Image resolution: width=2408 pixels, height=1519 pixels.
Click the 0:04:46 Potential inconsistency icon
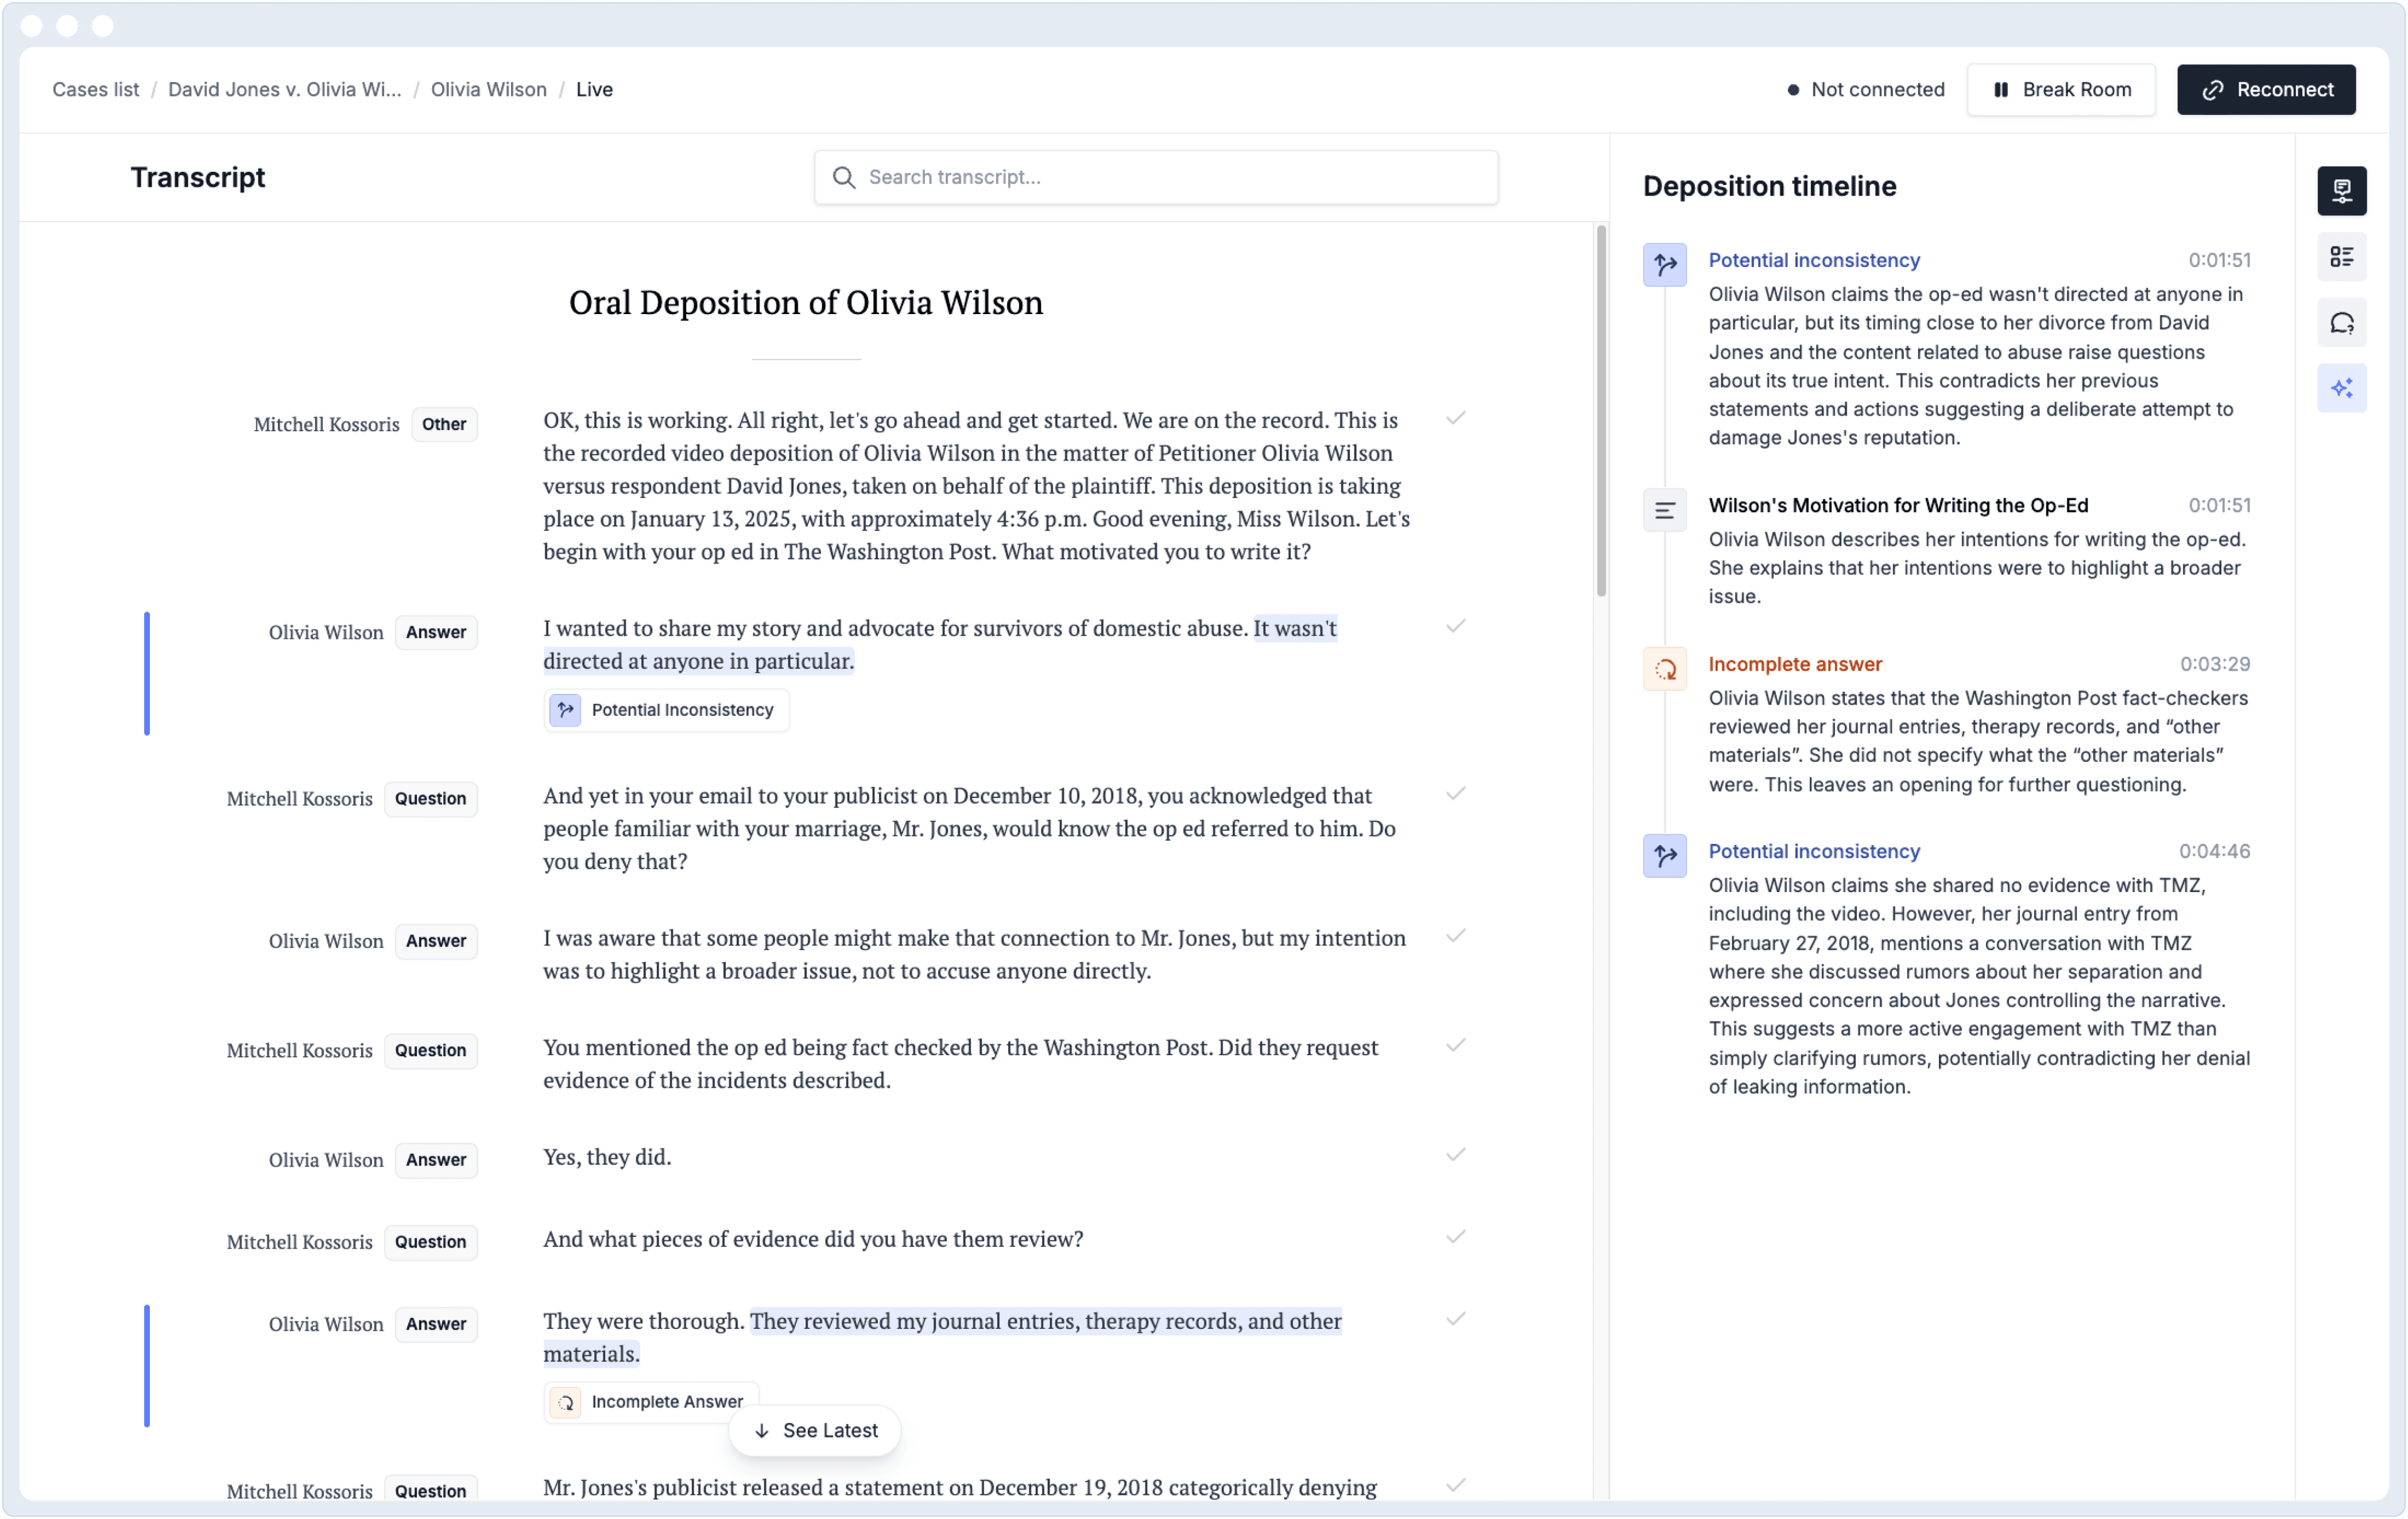[1664, 856]
